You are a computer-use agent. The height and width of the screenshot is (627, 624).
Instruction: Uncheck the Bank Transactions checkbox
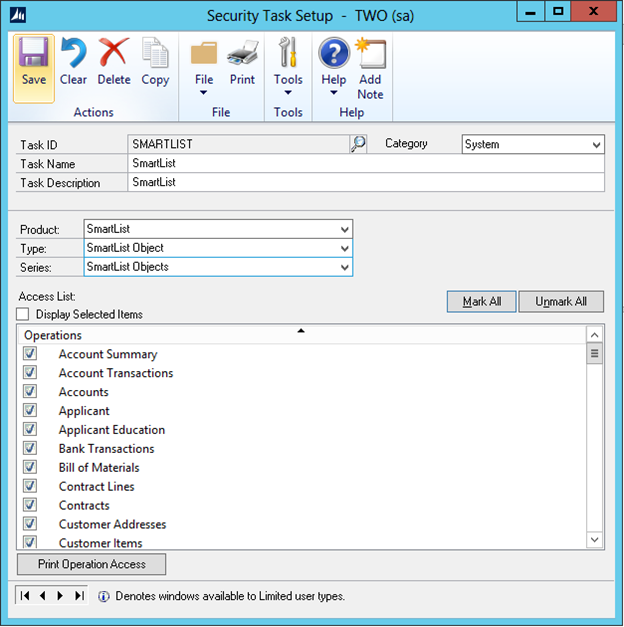(30, 448)
